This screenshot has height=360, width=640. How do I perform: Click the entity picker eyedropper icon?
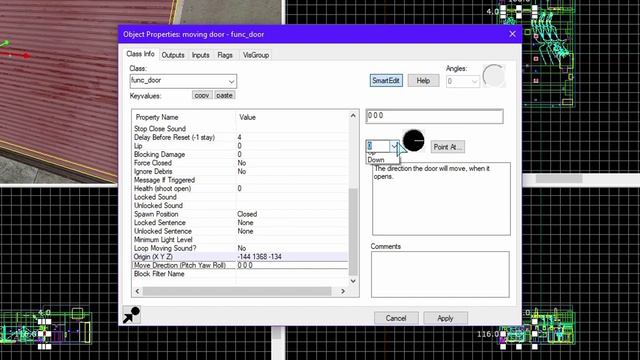tap(131, 314)
